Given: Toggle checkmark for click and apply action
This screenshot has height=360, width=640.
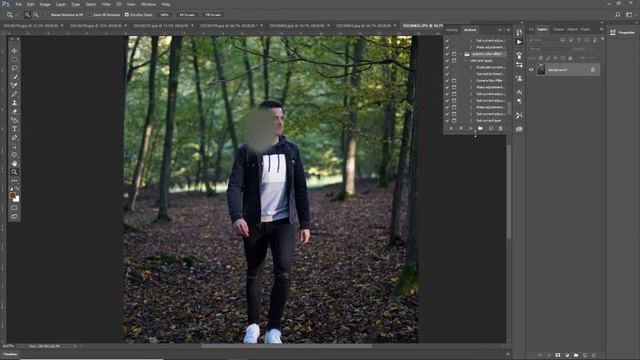Looking at the screenshot, I should click(447, 60).
